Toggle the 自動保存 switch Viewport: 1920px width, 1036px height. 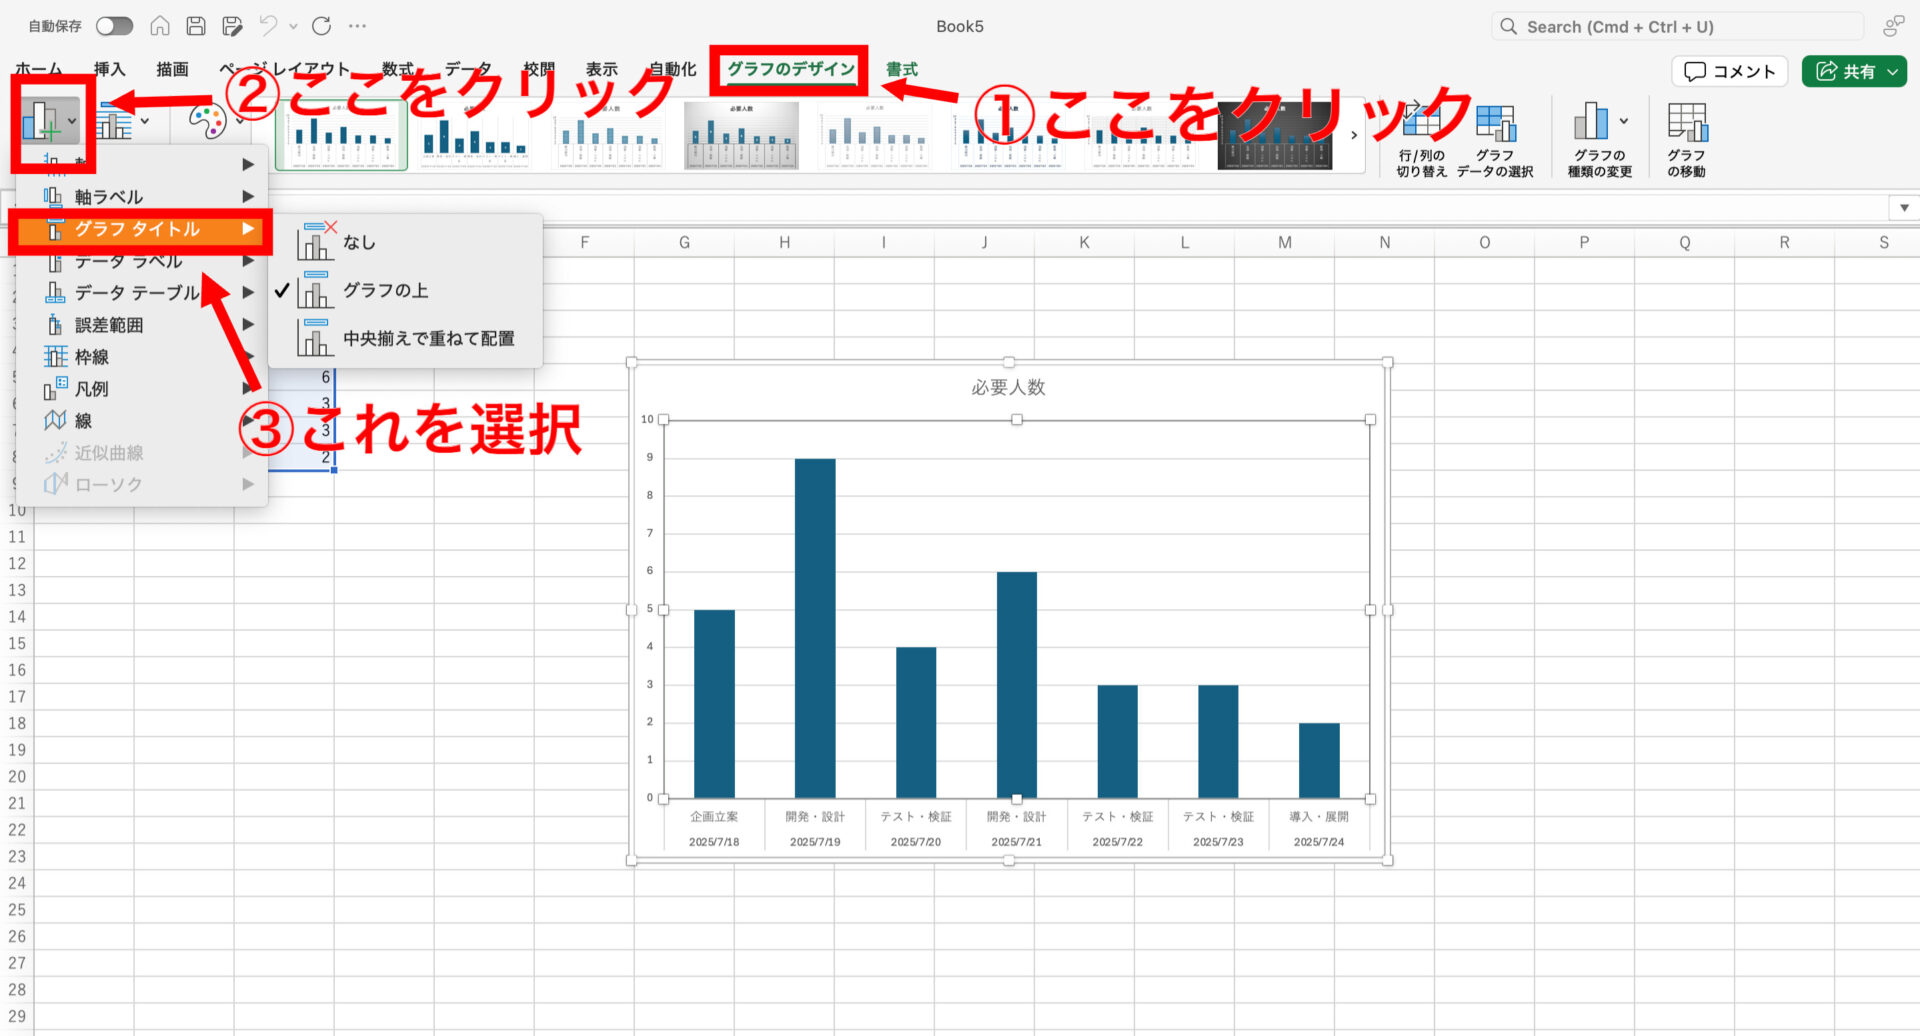point(114,26)
